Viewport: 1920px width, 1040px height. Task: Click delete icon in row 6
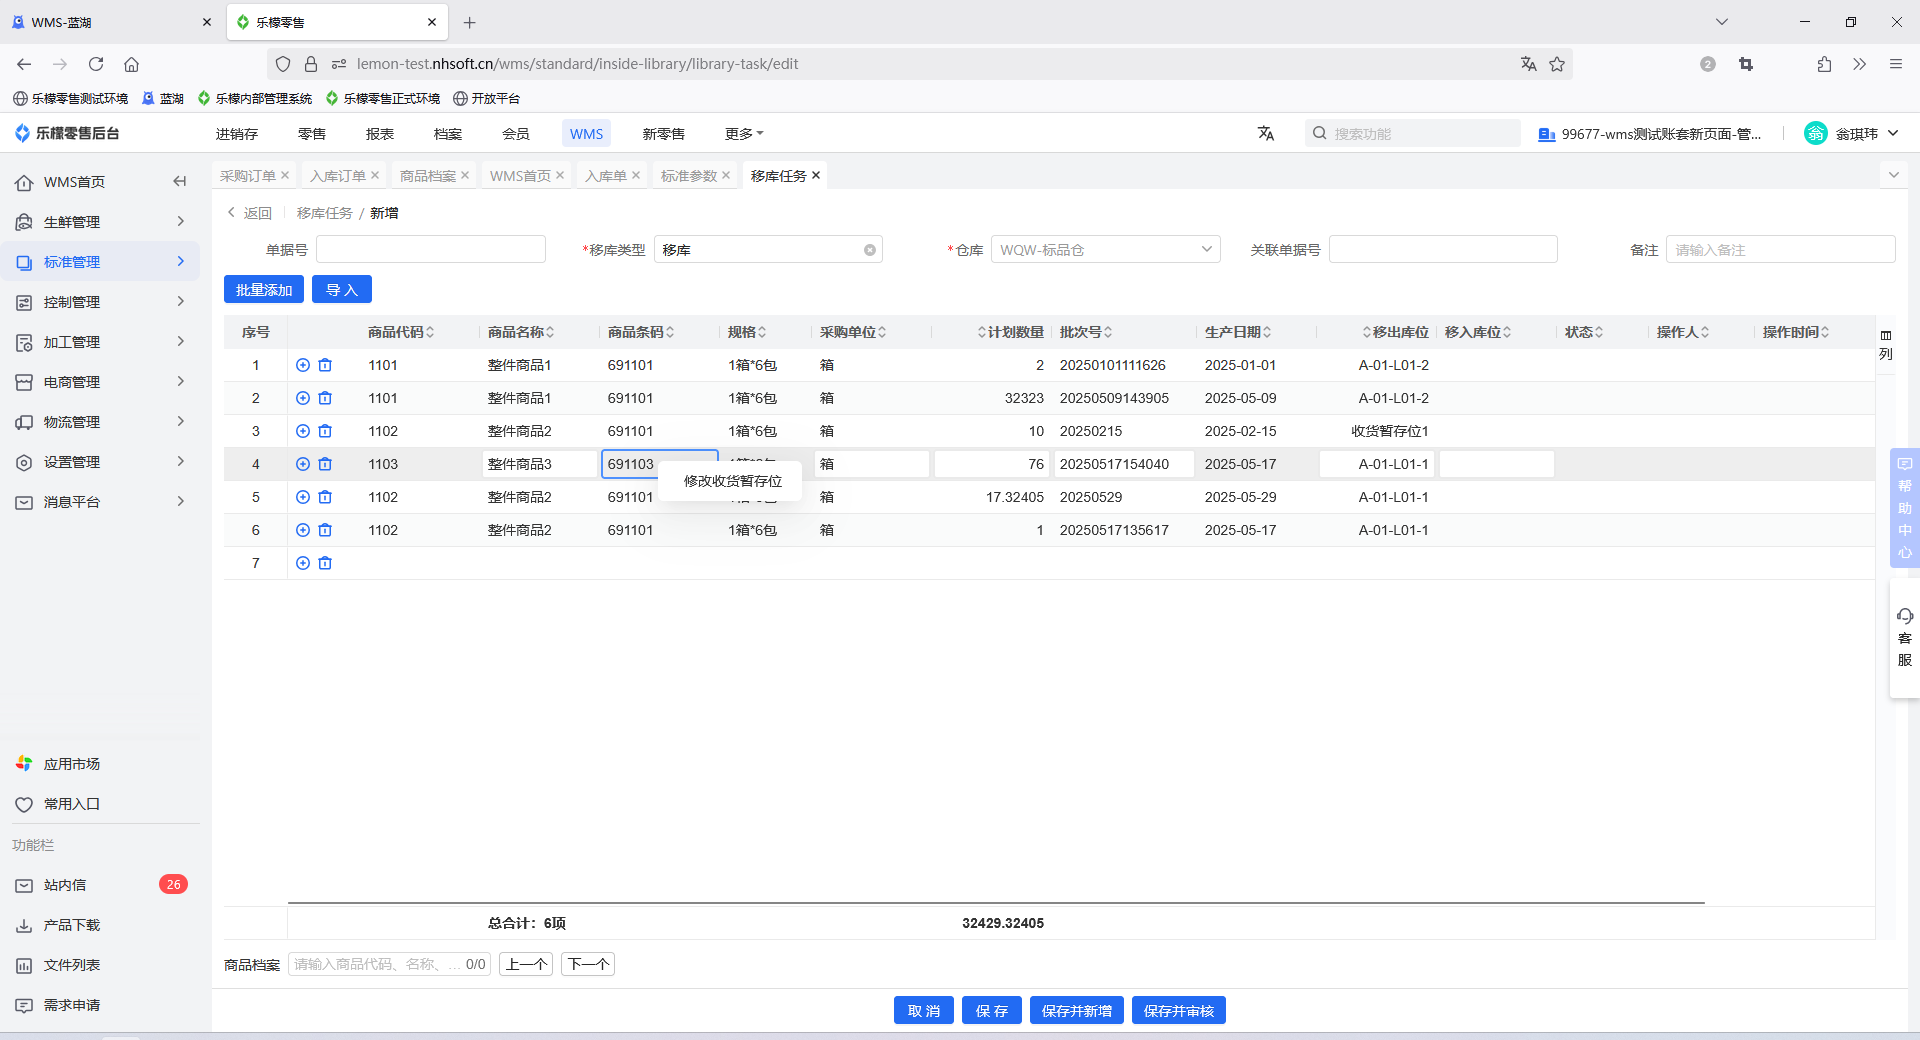point(325,530)
